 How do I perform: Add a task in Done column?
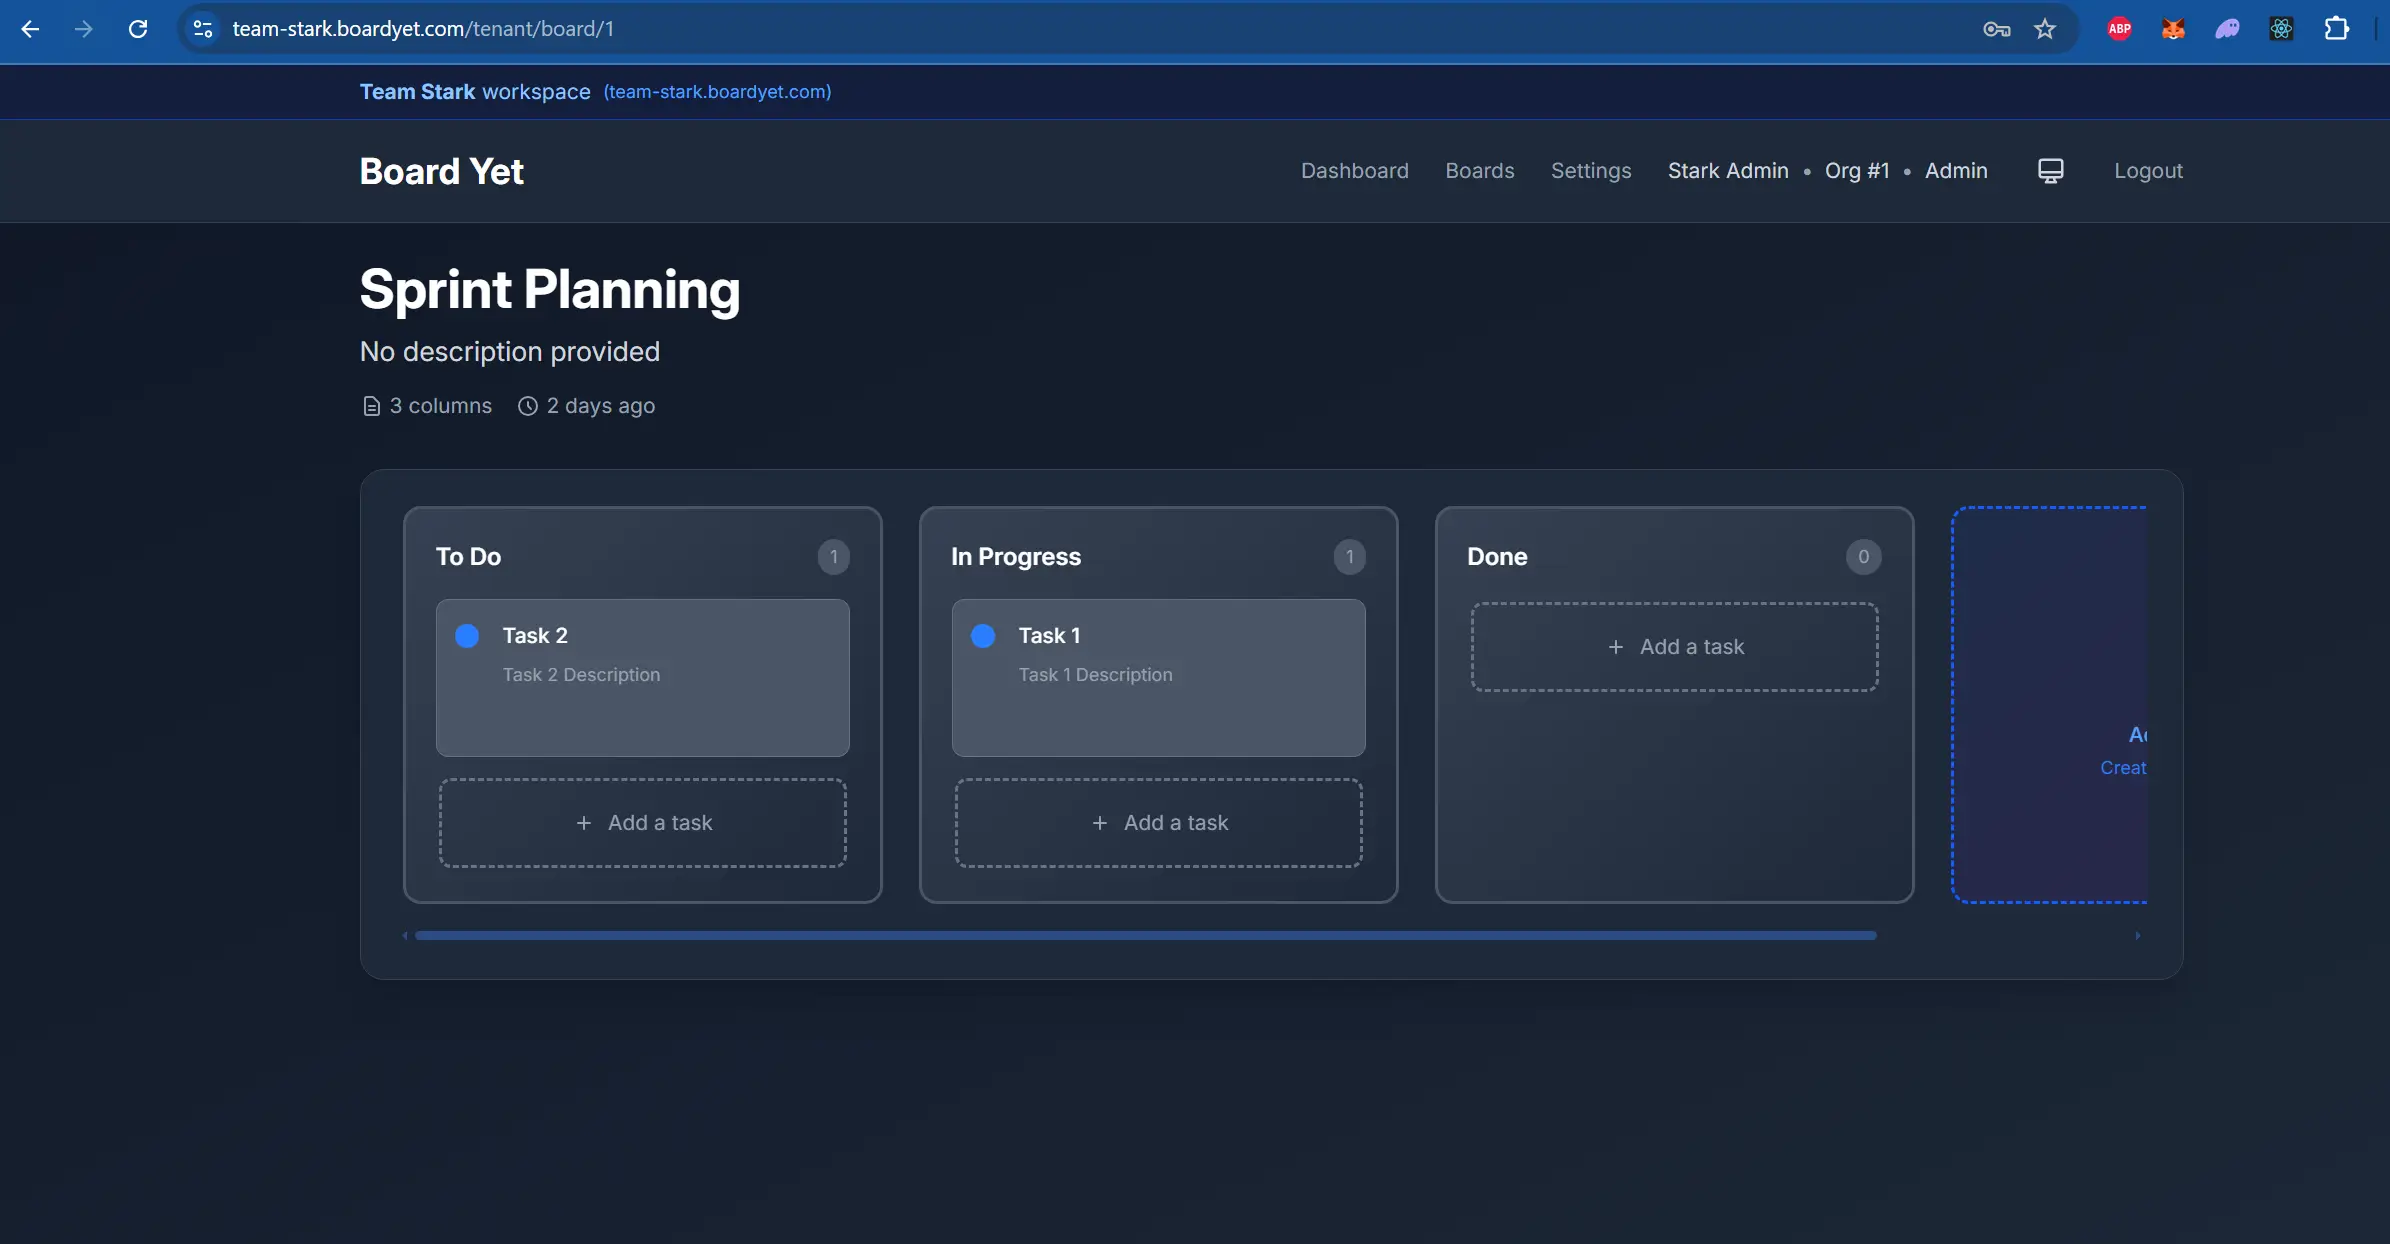[x=1674, y=647]
